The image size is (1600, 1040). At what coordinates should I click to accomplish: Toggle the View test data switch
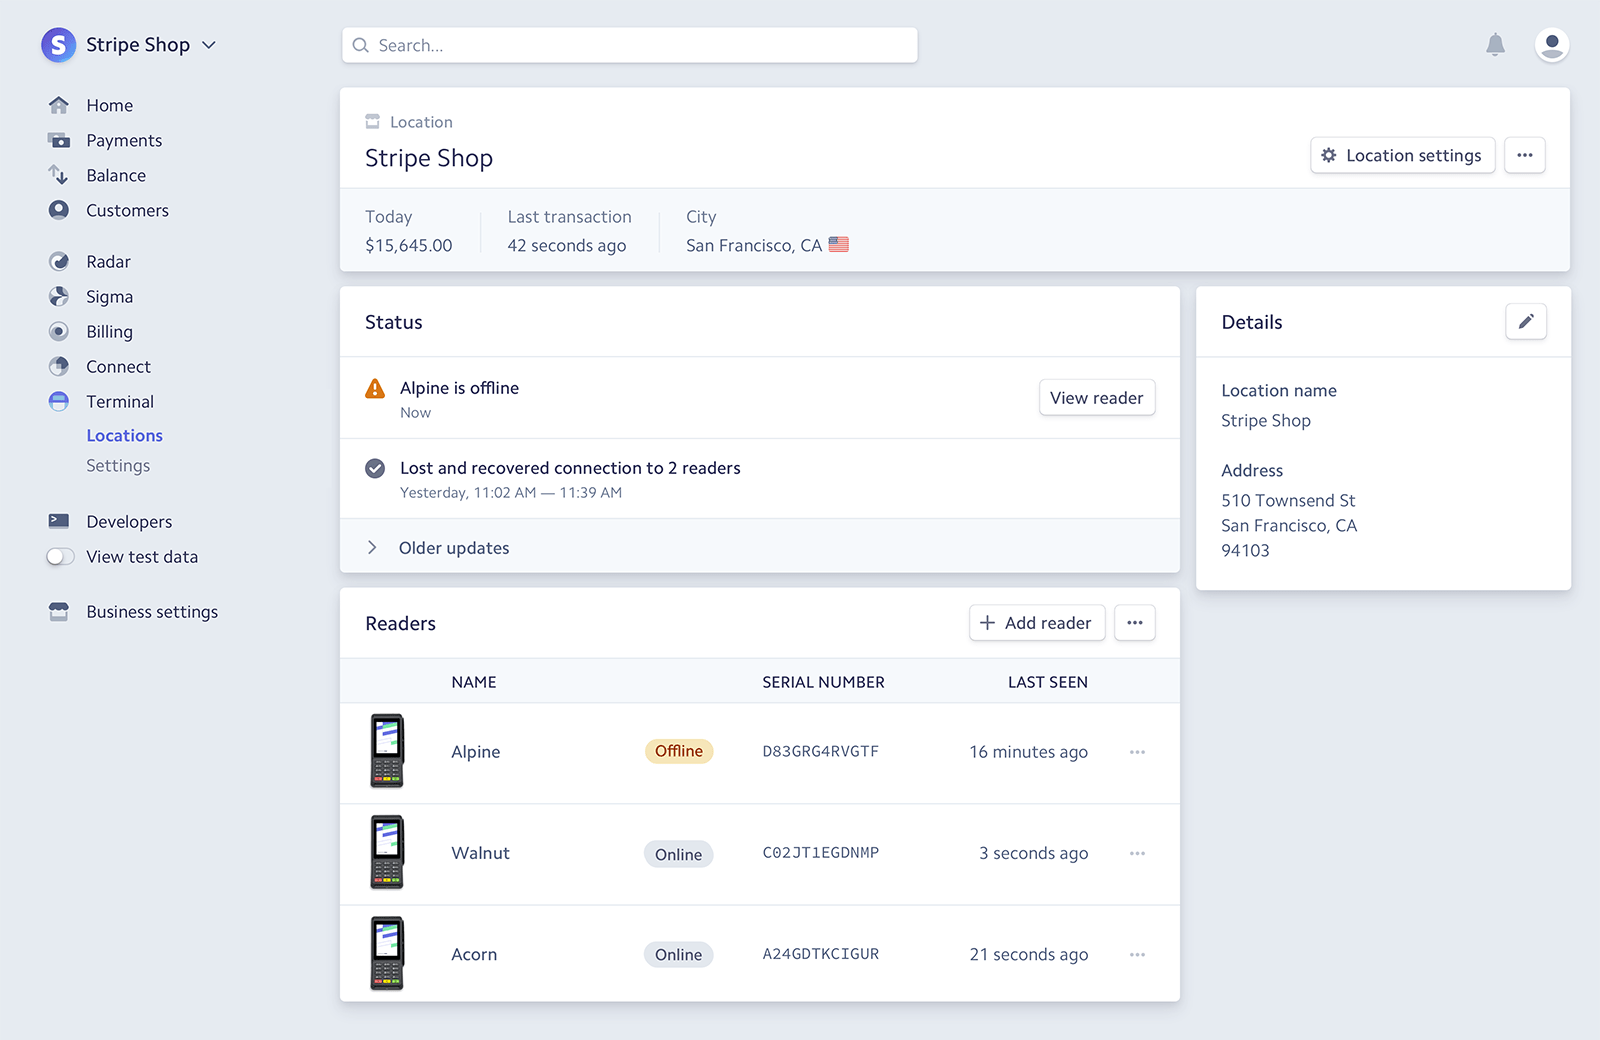pos(61,557)
